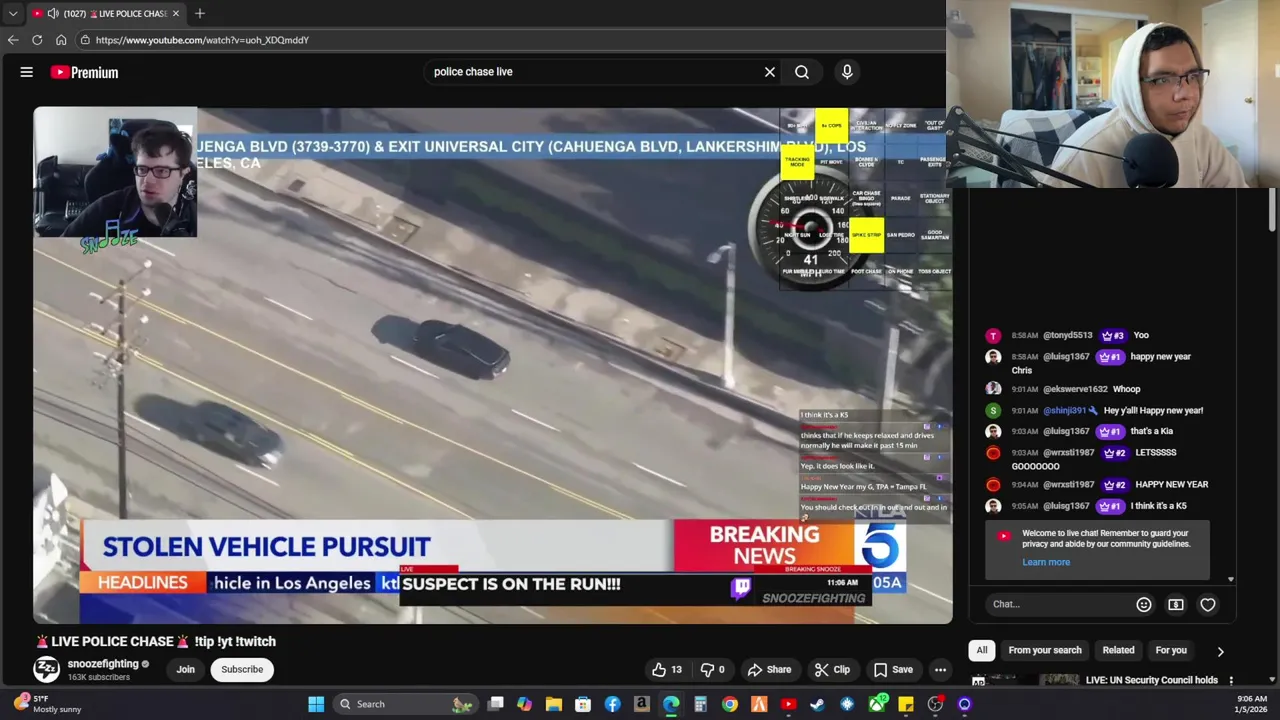Open the red YouTube taskbar icon
This screenshot has width=1280, height=720.
tap(788, 704)
